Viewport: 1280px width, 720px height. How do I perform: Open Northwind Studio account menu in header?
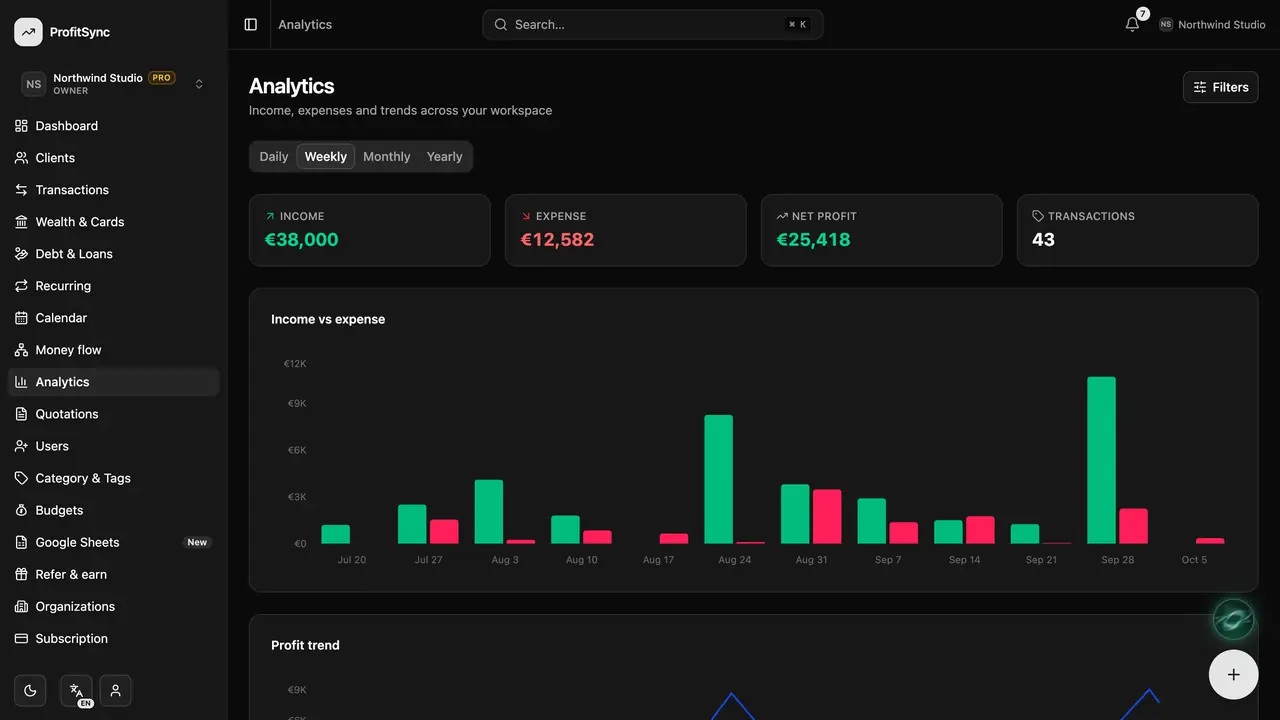[x=1212, y=24]
